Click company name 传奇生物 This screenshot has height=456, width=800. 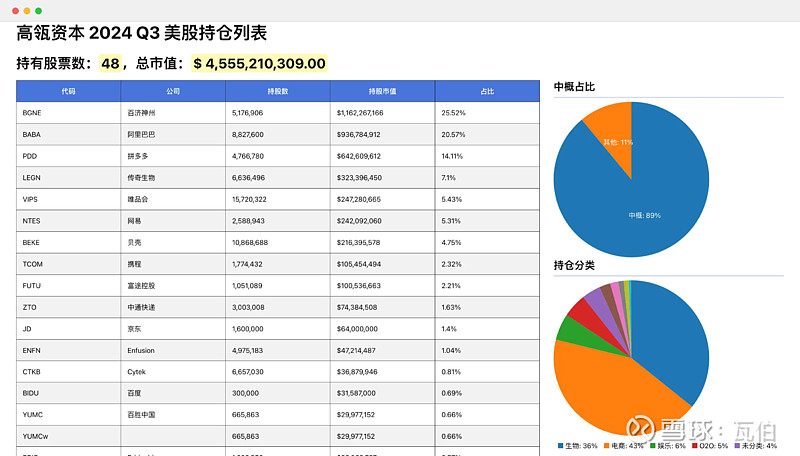pos(141,178)
